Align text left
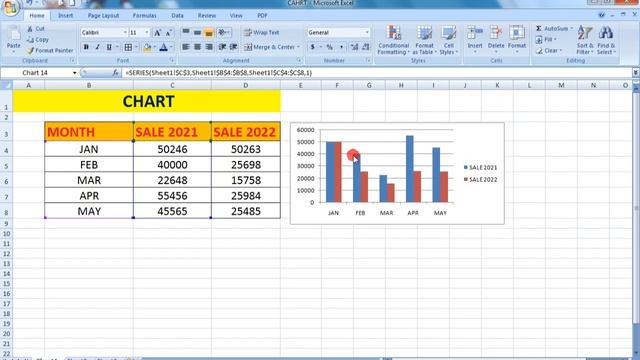This screenshot has width=640, height=360. pos(186,47)
